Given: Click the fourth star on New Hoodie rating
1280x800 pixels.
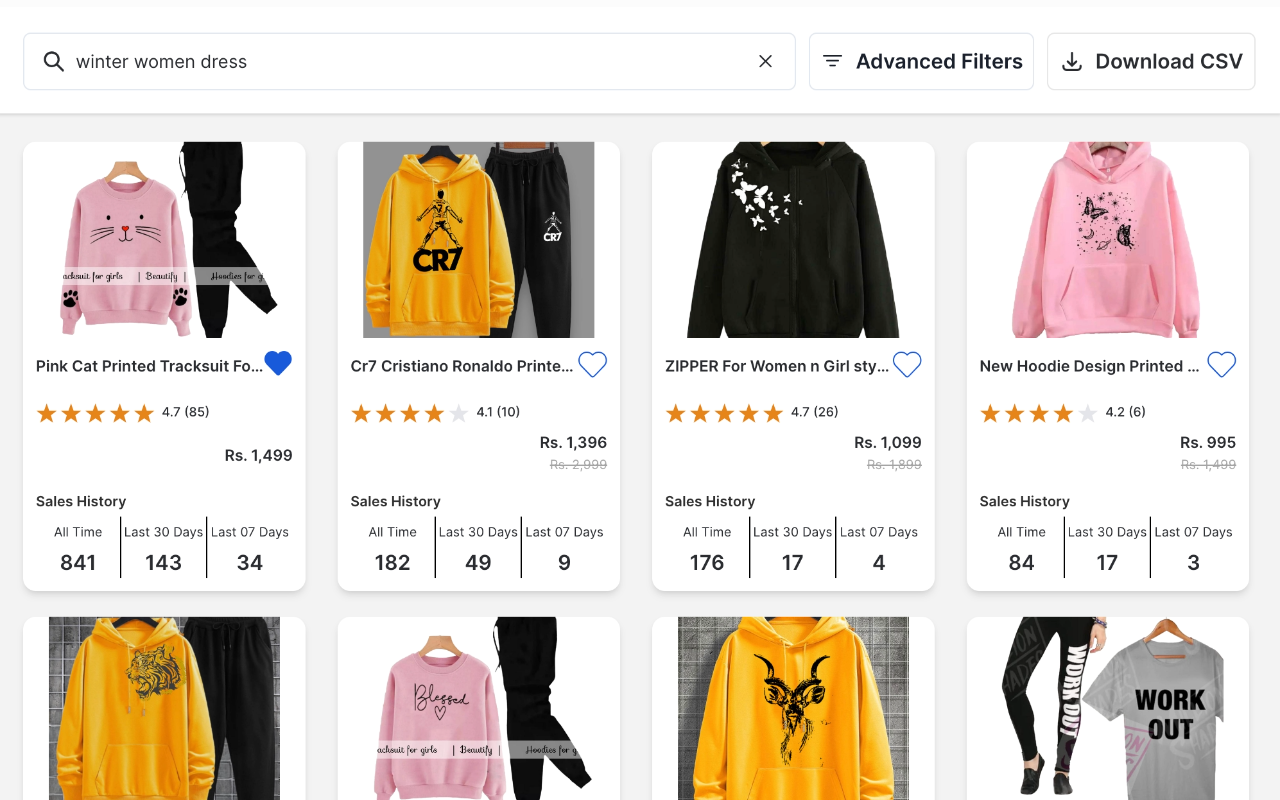Looking at the screenshot, I should 1062,412.
